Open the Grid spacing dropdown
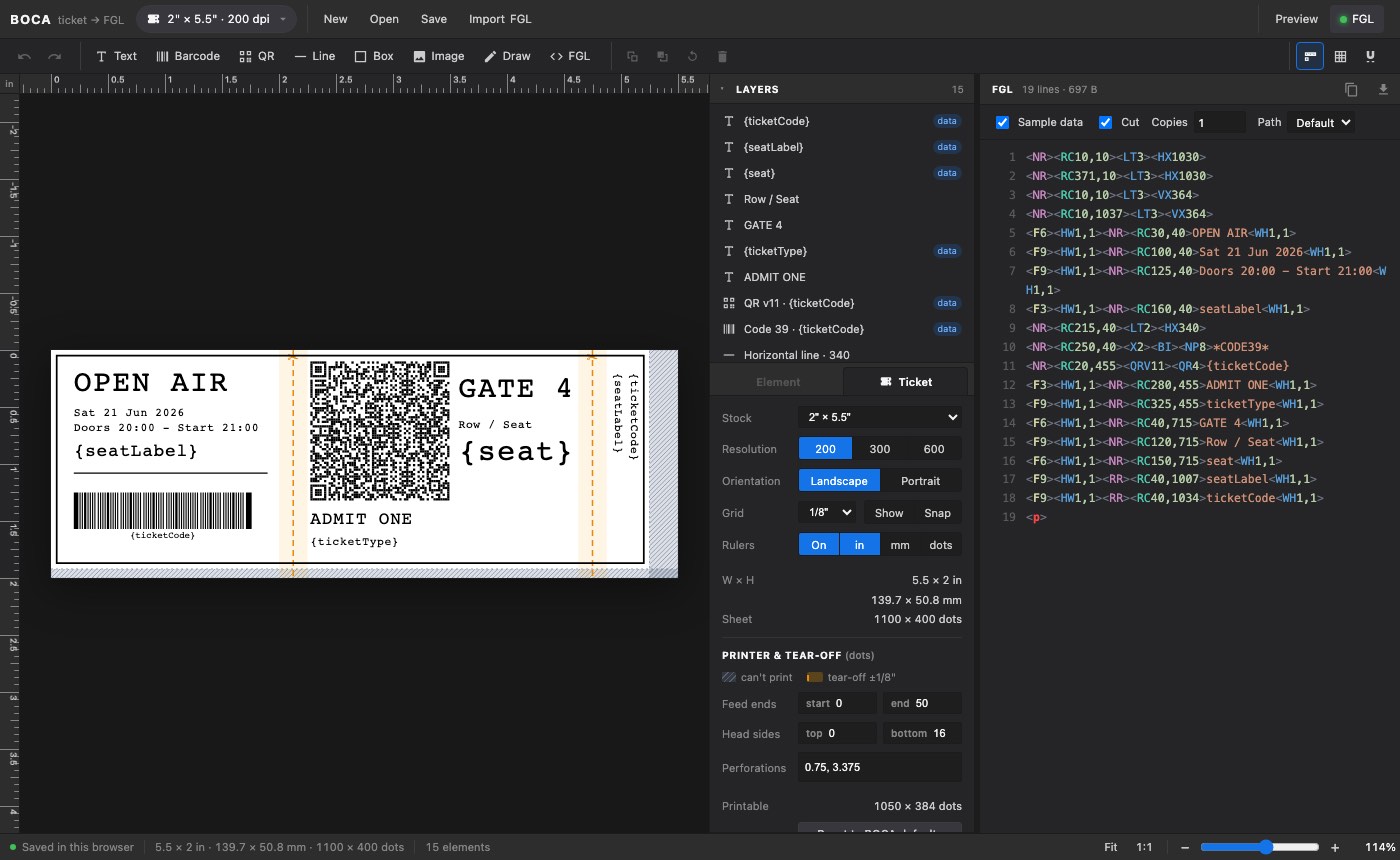Screen dimensions: 1400x860 (x=827, y=513)
